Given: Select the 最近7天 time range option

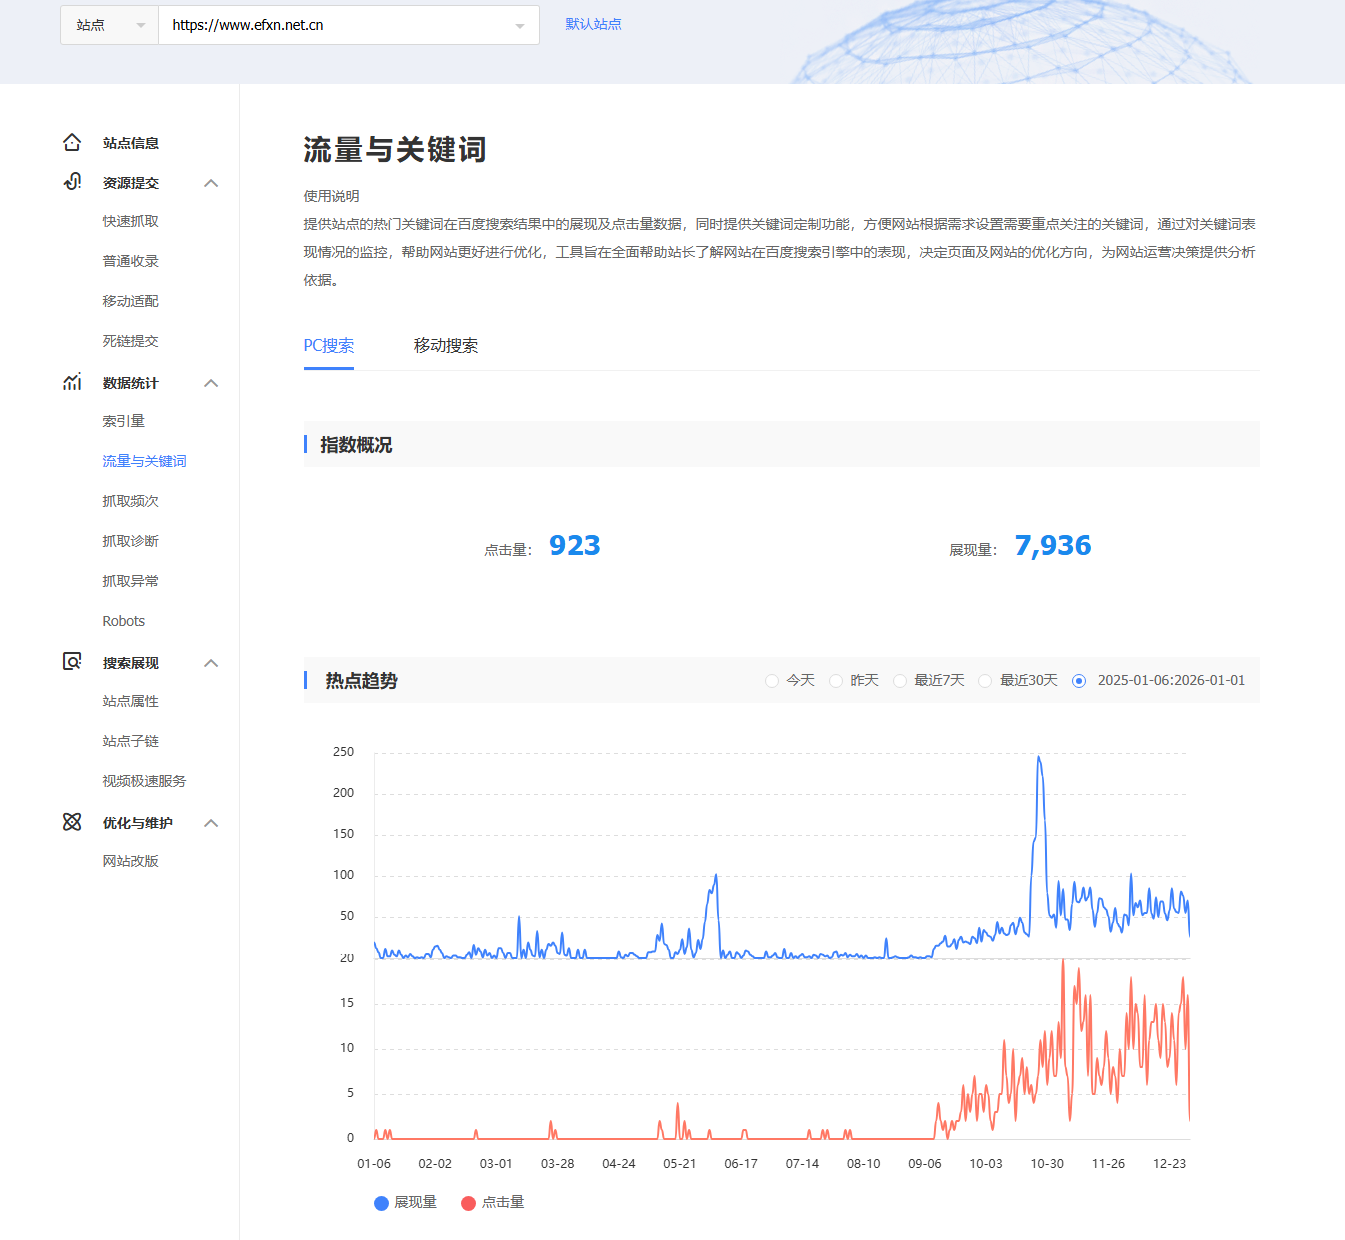Looking at the screenshot, I should [900, 681].
